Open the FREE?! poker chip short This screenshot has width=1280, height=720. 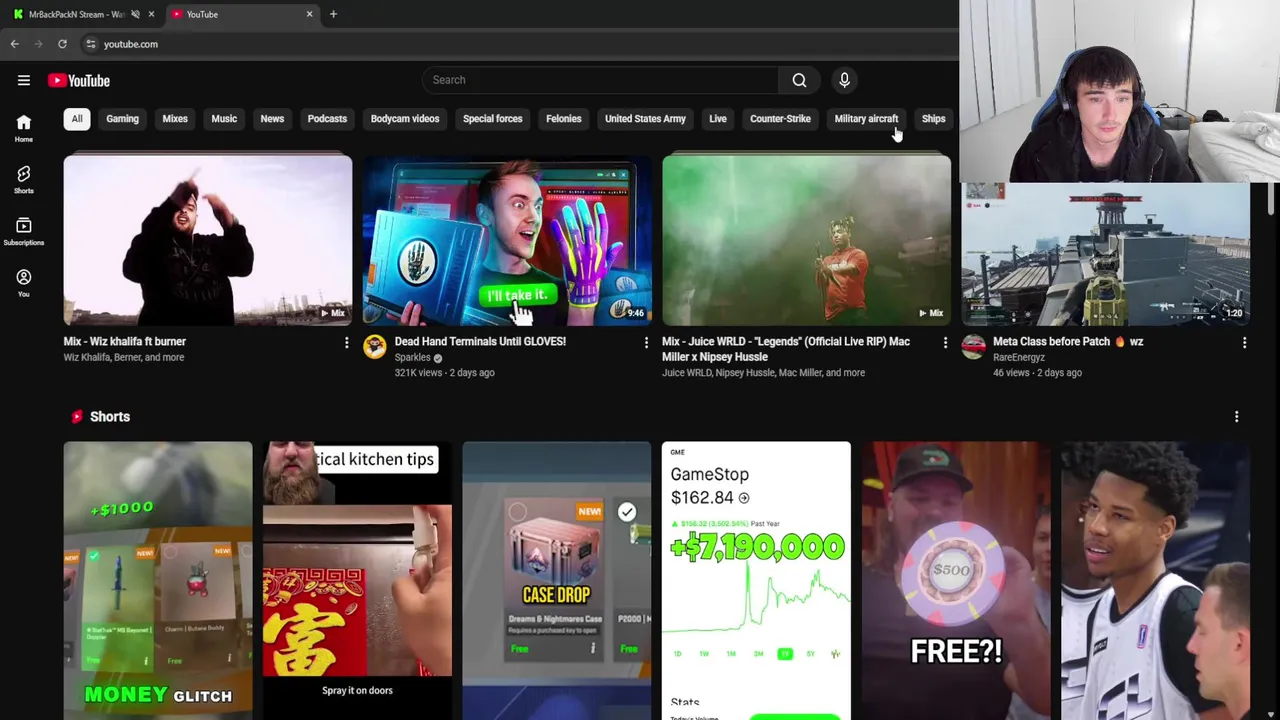(x=956, y=580)
